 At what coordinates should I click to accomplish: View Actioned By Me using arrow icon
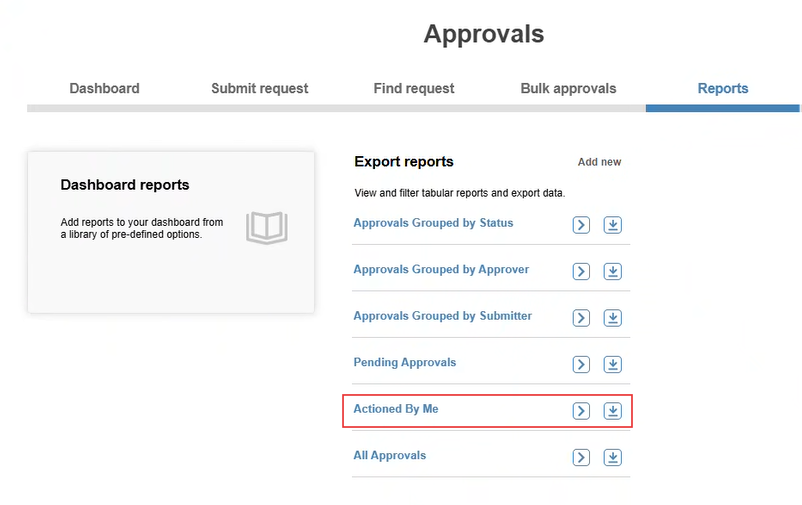[581, 411]
